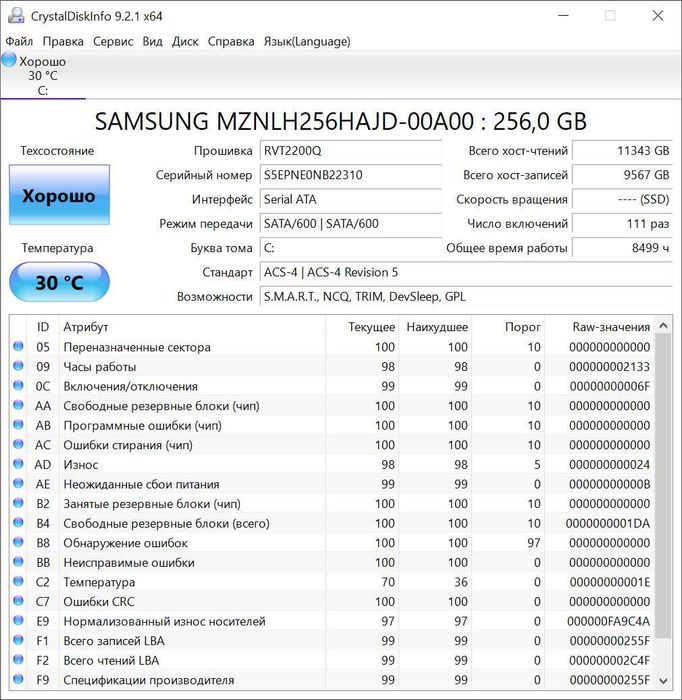Click the blue health status orb on disk tab
Screen dimensions: 682x700
(x=9, y=60)
